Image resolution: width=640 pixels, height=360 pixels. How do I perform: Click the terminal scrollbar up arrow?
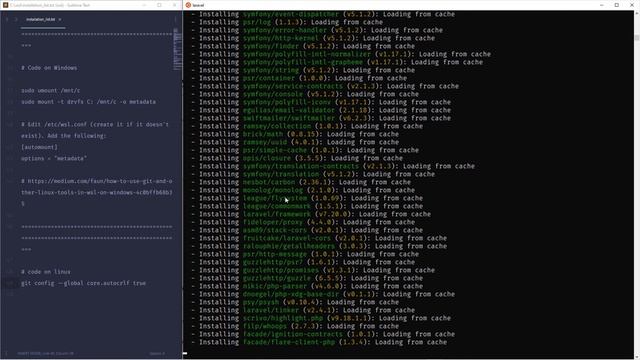pyautogui.click(x=637, y=13)
